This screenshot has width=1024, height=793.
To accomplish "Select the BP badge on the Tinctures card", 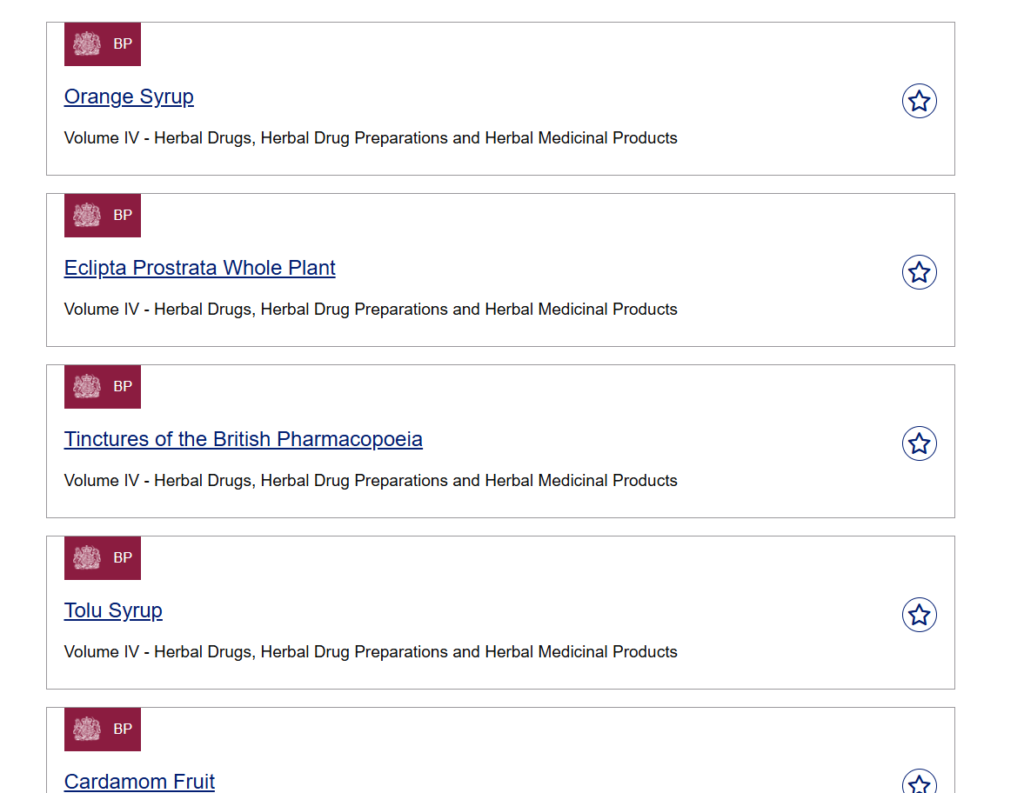I will click(x=102, y=386).
